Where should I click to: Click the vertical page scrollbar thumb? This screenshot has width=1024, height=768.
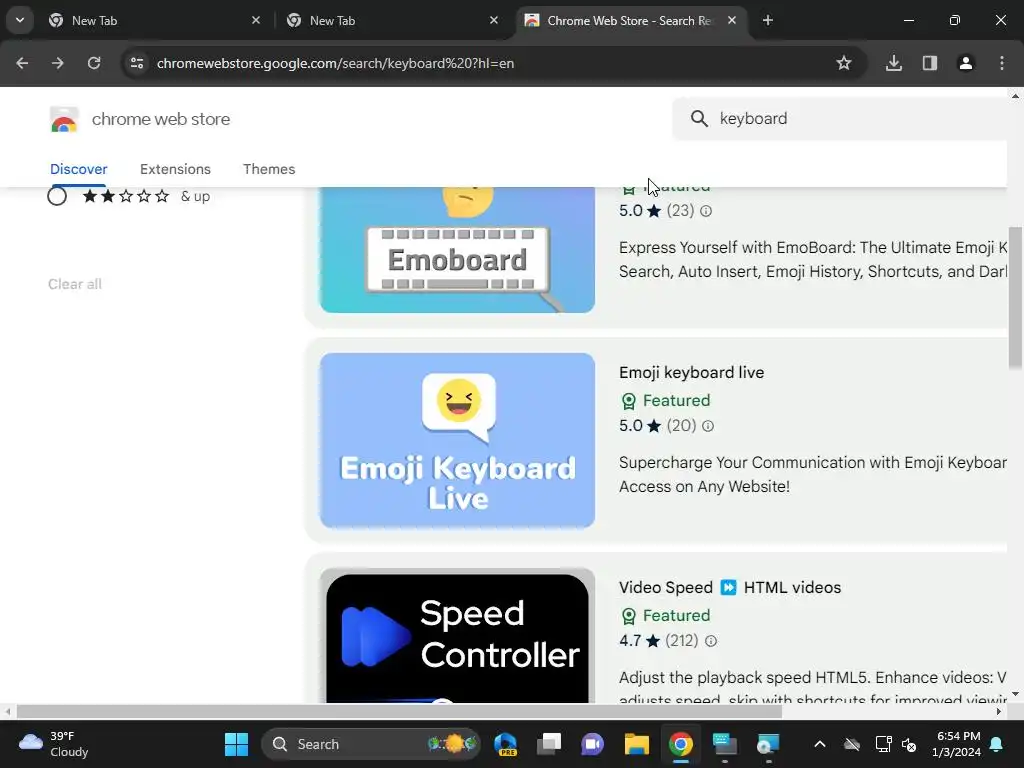click(1015, 297)
